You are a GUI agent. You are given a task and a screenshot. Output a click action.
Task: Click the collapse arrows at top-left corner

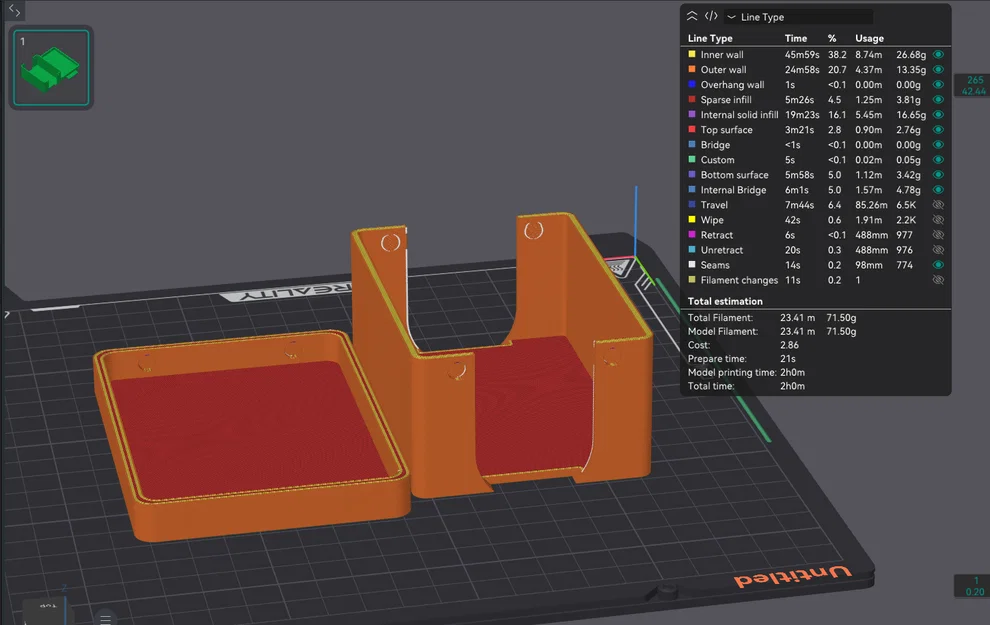point(14,10)
